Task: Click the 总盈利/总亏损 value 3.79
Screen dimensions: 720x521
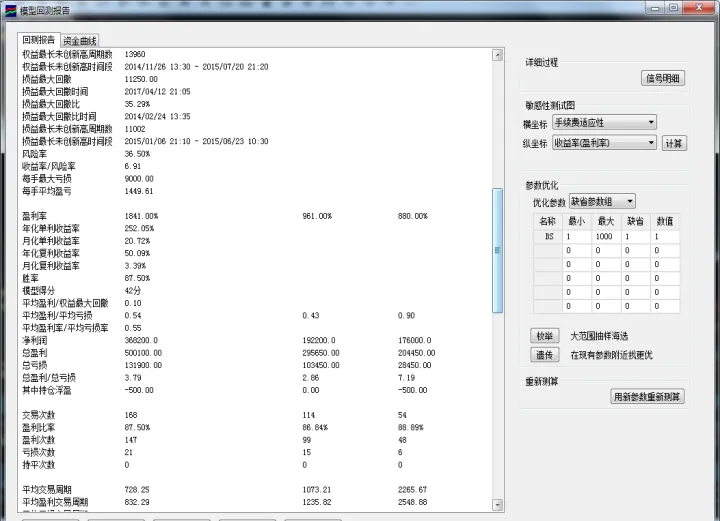Action: pos(133,377)
